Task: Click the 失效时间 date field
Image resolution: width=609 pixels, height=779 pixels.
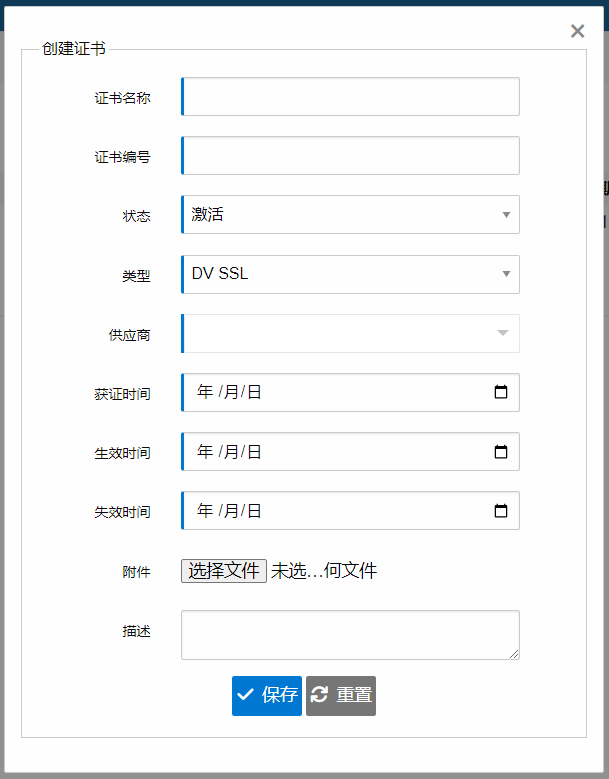Action: (350, 511)
